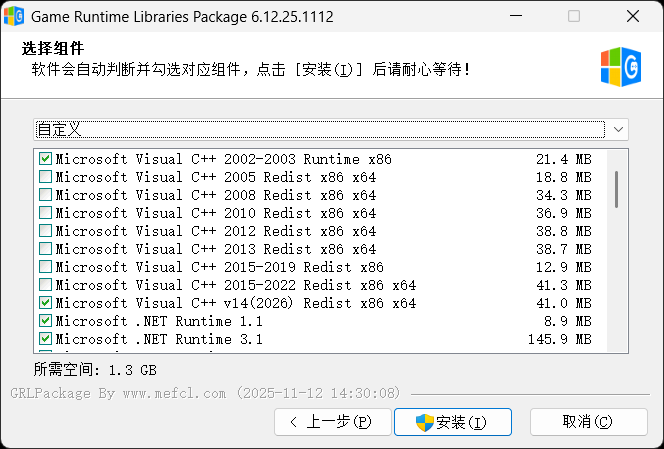
Task: Click 取消(C) cancel button
Action: click(589, 422)
